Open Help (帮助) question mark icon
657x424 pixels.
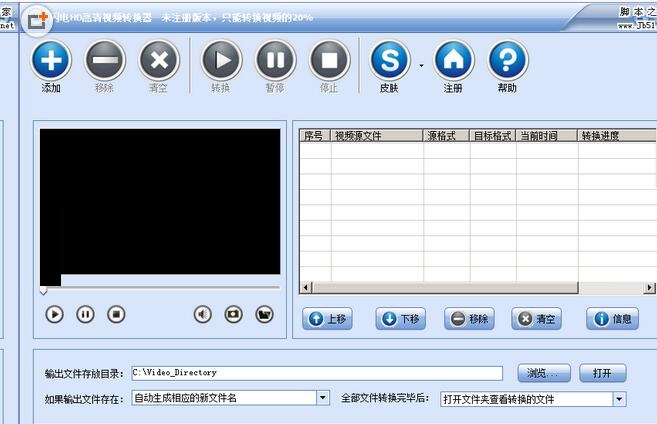point(507,60)
